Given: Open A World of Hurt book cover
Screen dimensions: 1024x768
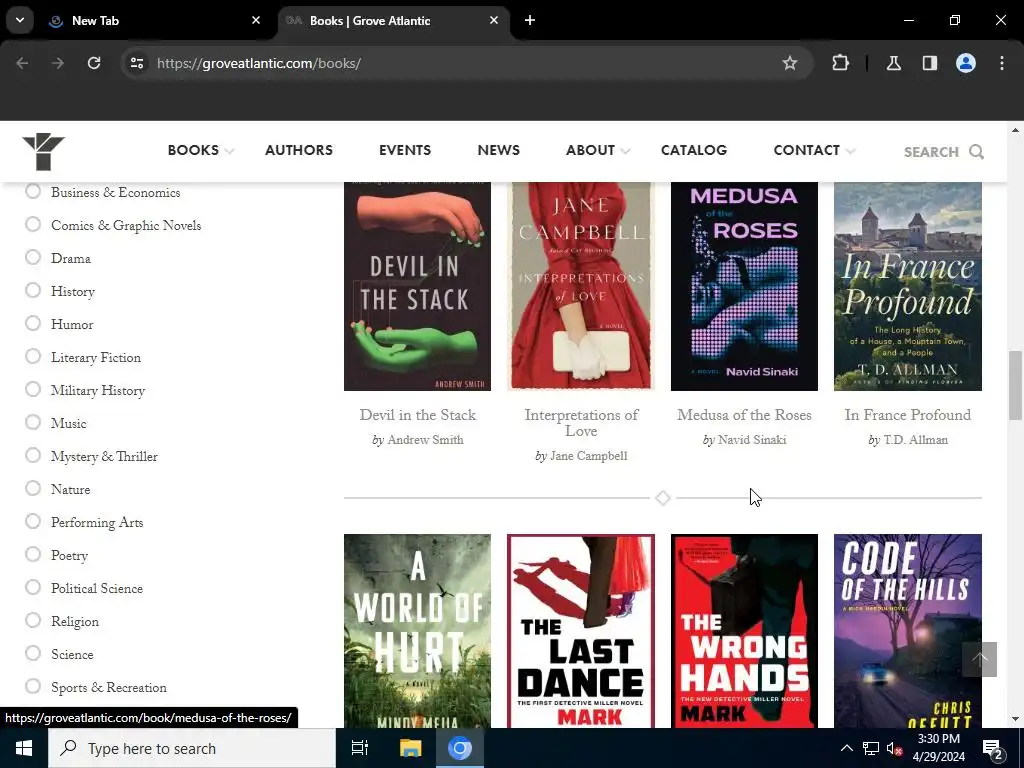Looking at the screenshot, I should point(417,631).
